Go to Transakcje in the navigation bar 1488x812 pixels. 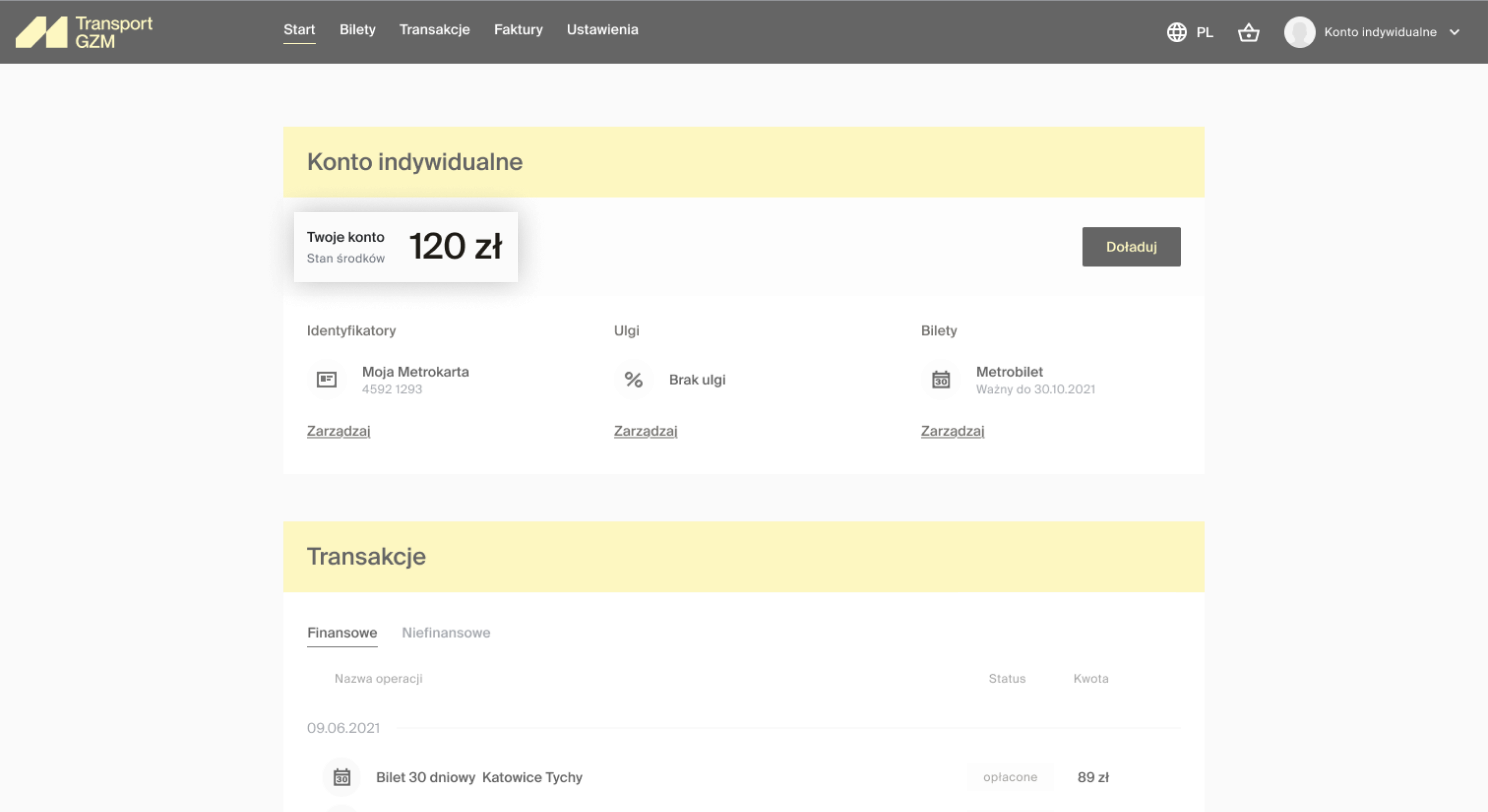pos(434,30)
